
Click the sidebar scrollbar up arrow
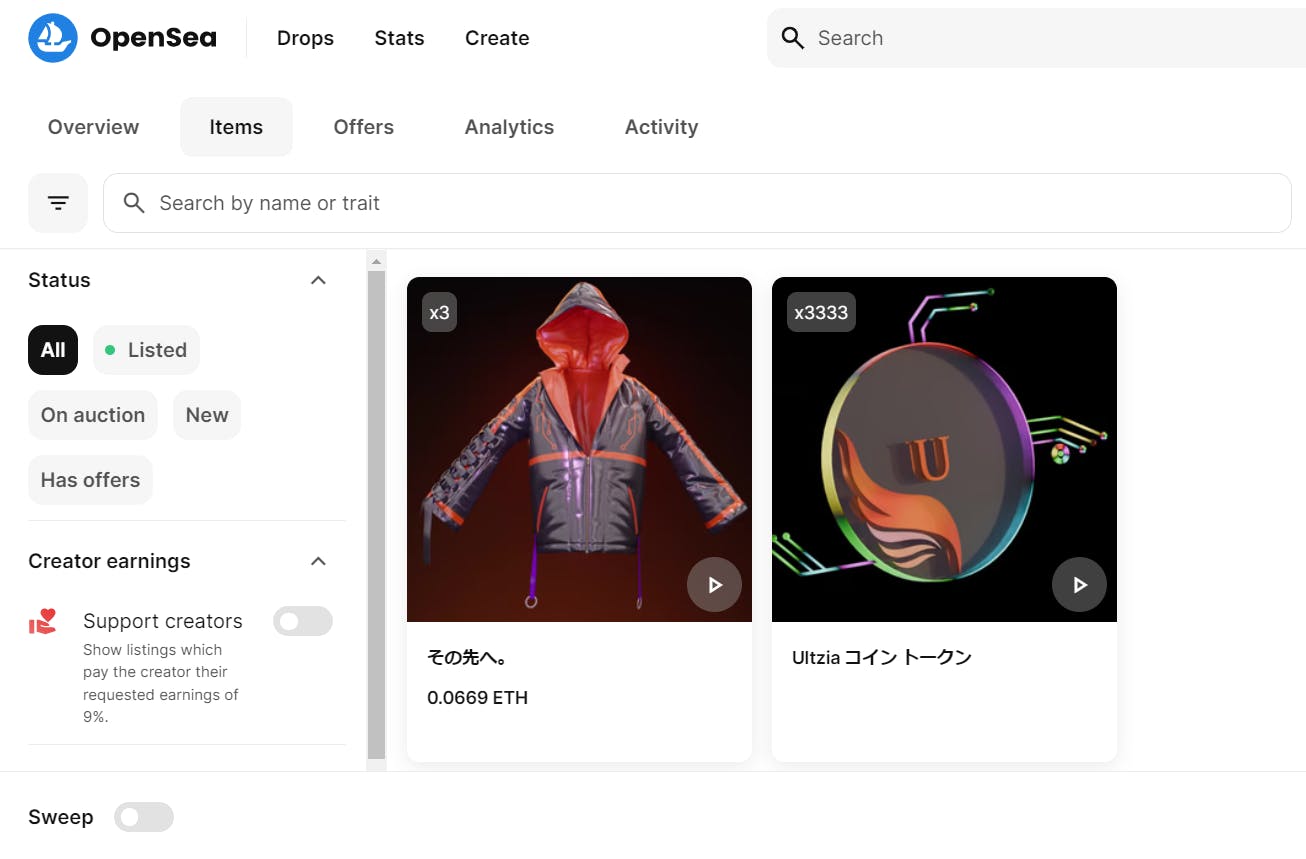click(376, 261)
